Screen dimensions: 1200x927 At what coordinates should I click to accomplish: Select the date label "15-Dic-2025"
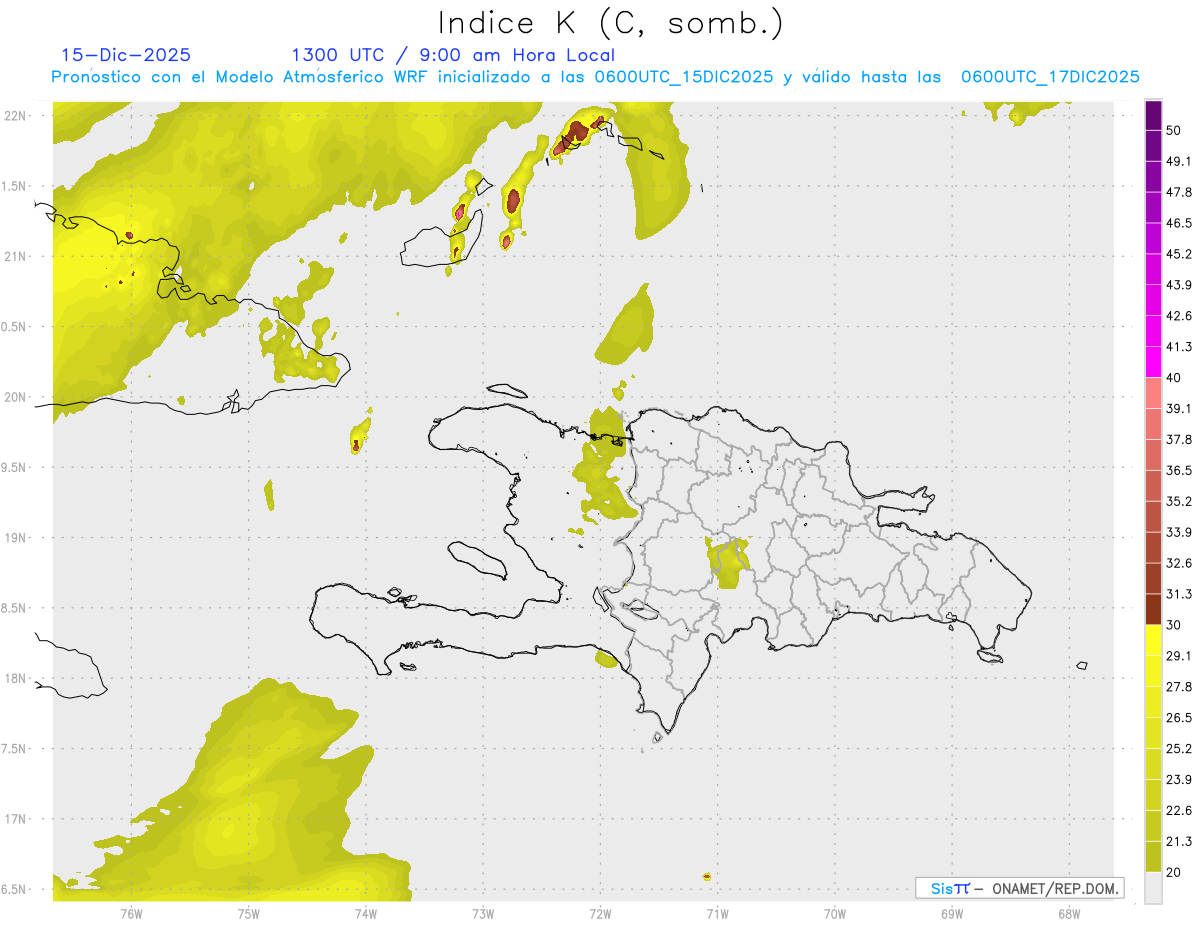(x=126, y=55)
